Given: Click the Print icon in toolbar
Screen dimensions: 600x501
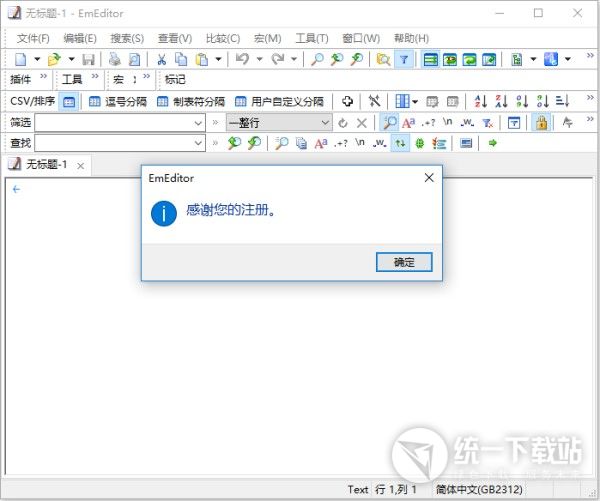Looking at the screenshot, I should coord(114,59).
